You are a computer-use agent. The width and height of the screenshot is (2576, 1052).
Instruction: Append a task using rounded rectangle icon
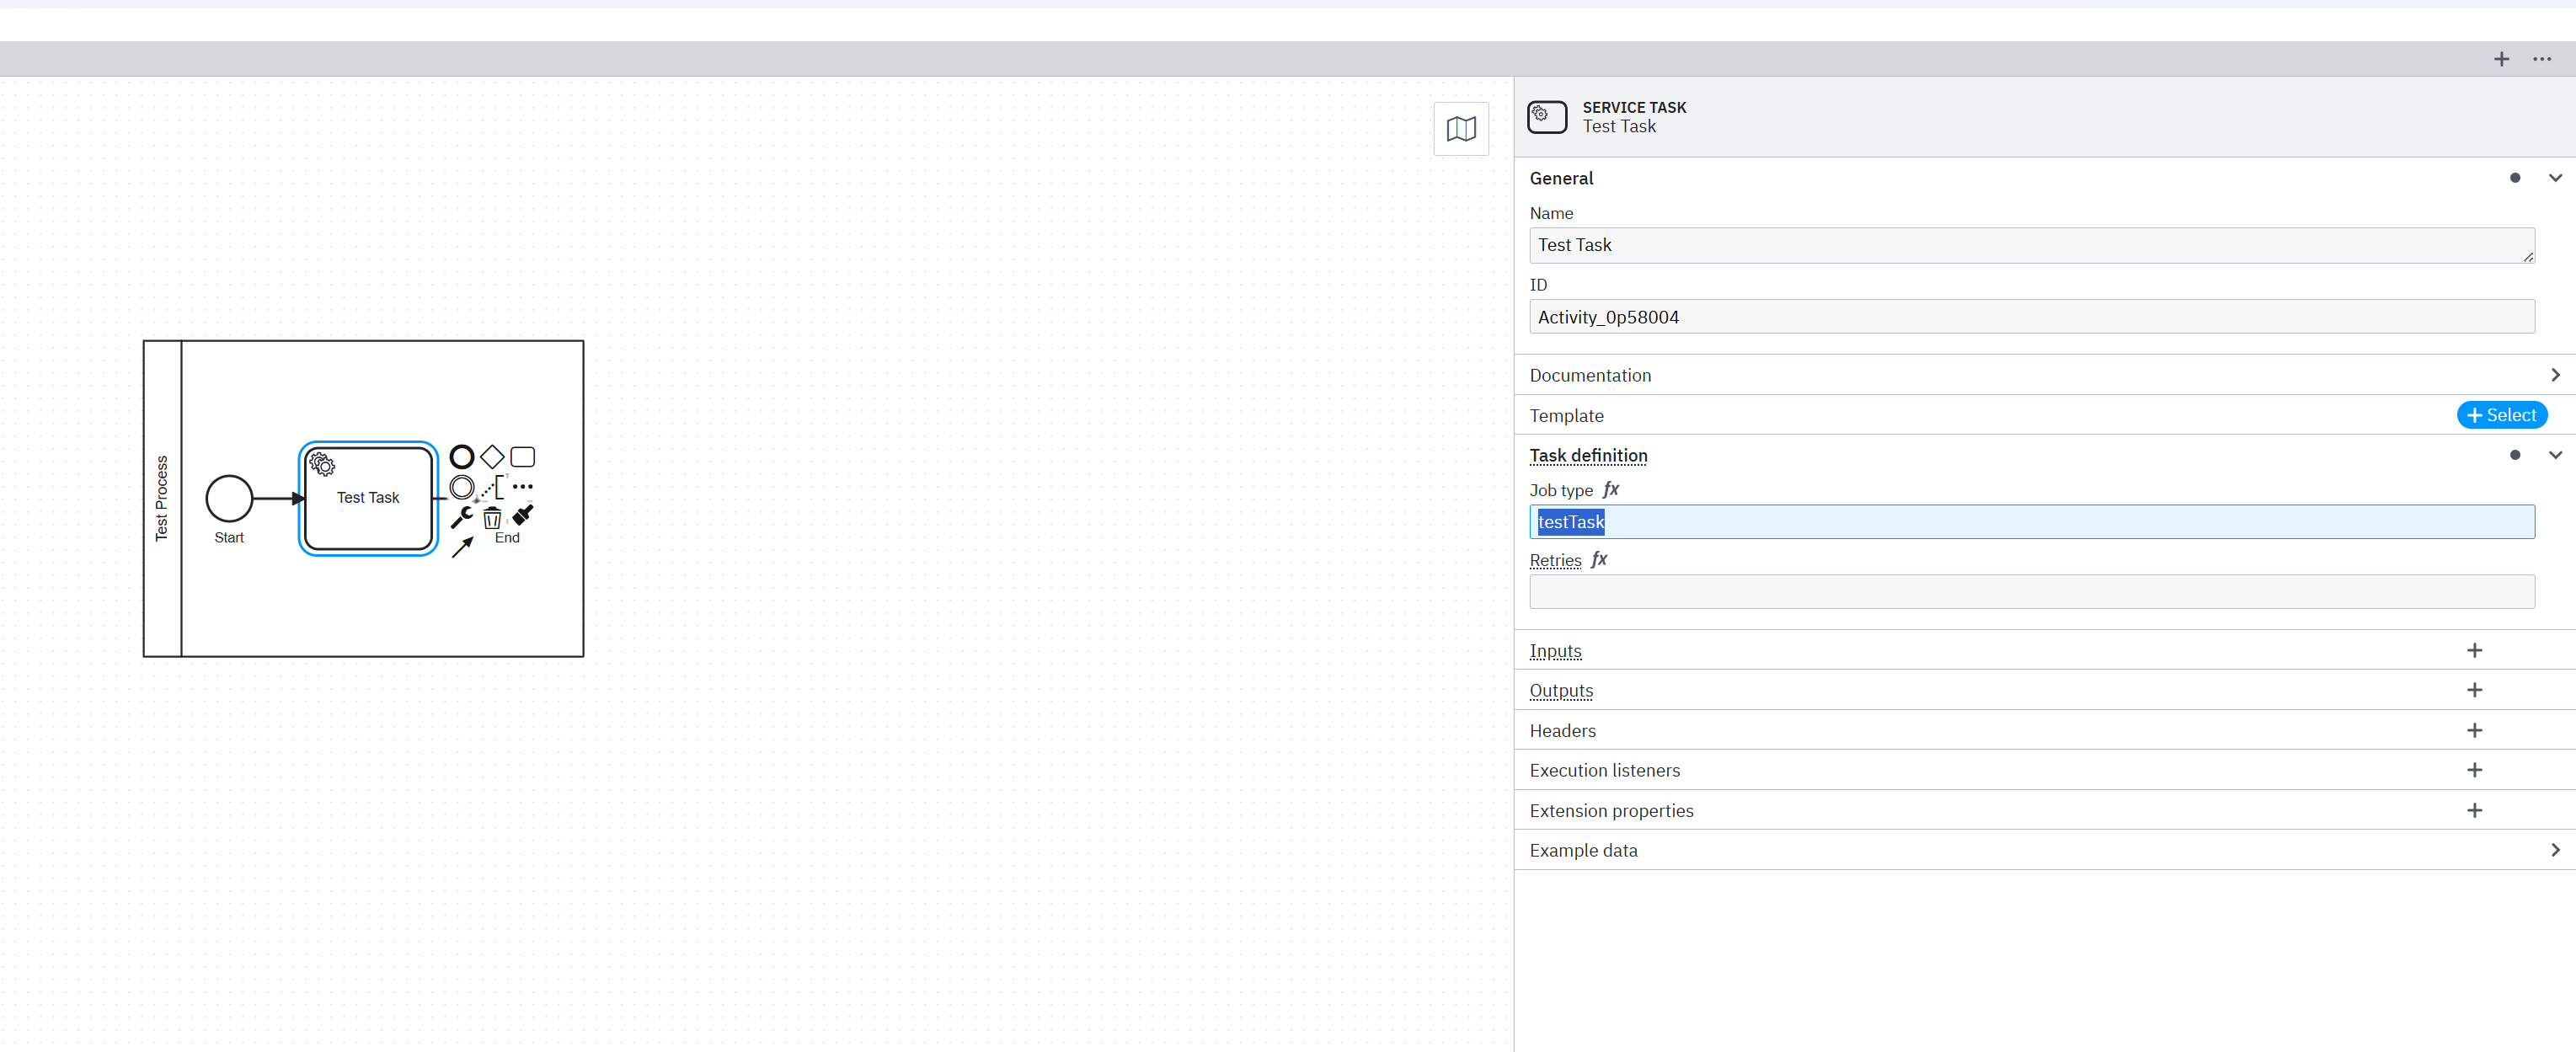click(x=522, y=457)
